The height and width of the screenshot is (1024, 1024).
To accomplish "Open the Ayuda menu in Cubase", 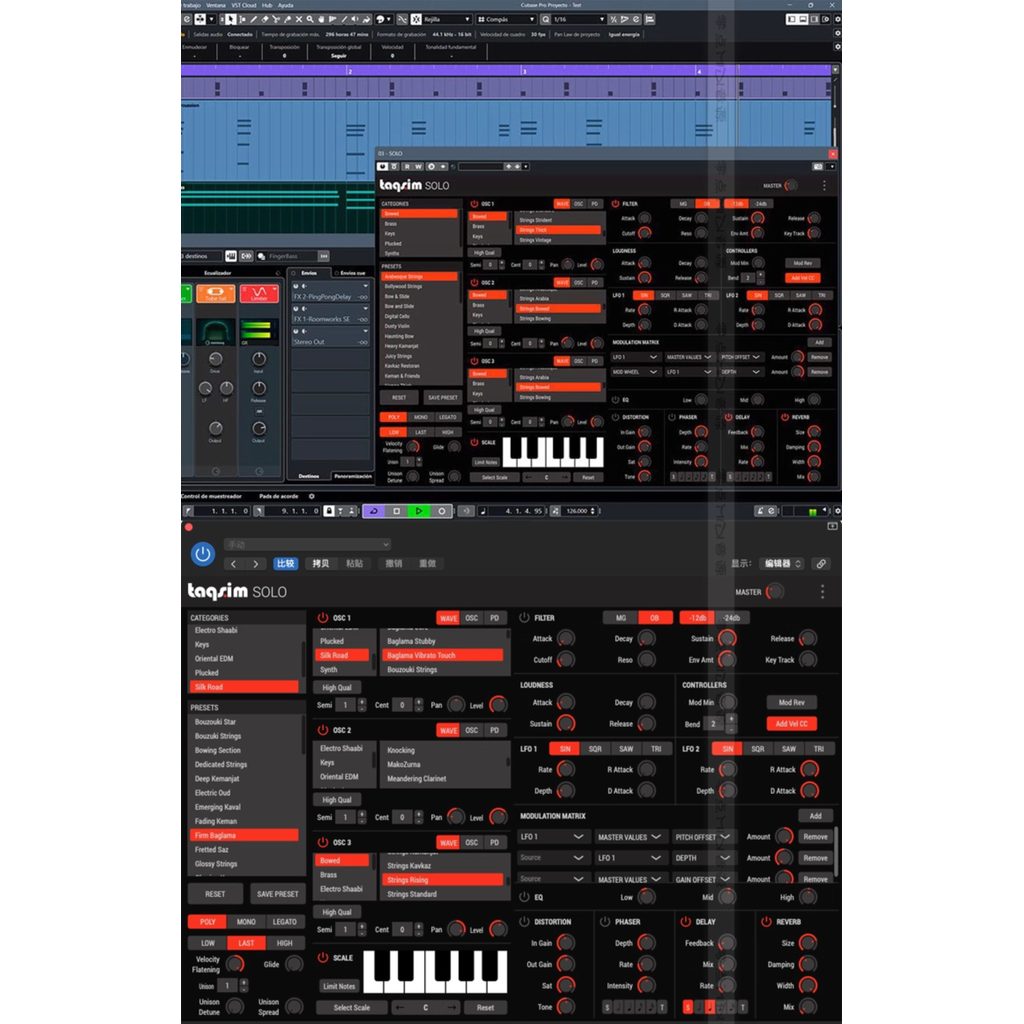I will (x=285, y=5).
